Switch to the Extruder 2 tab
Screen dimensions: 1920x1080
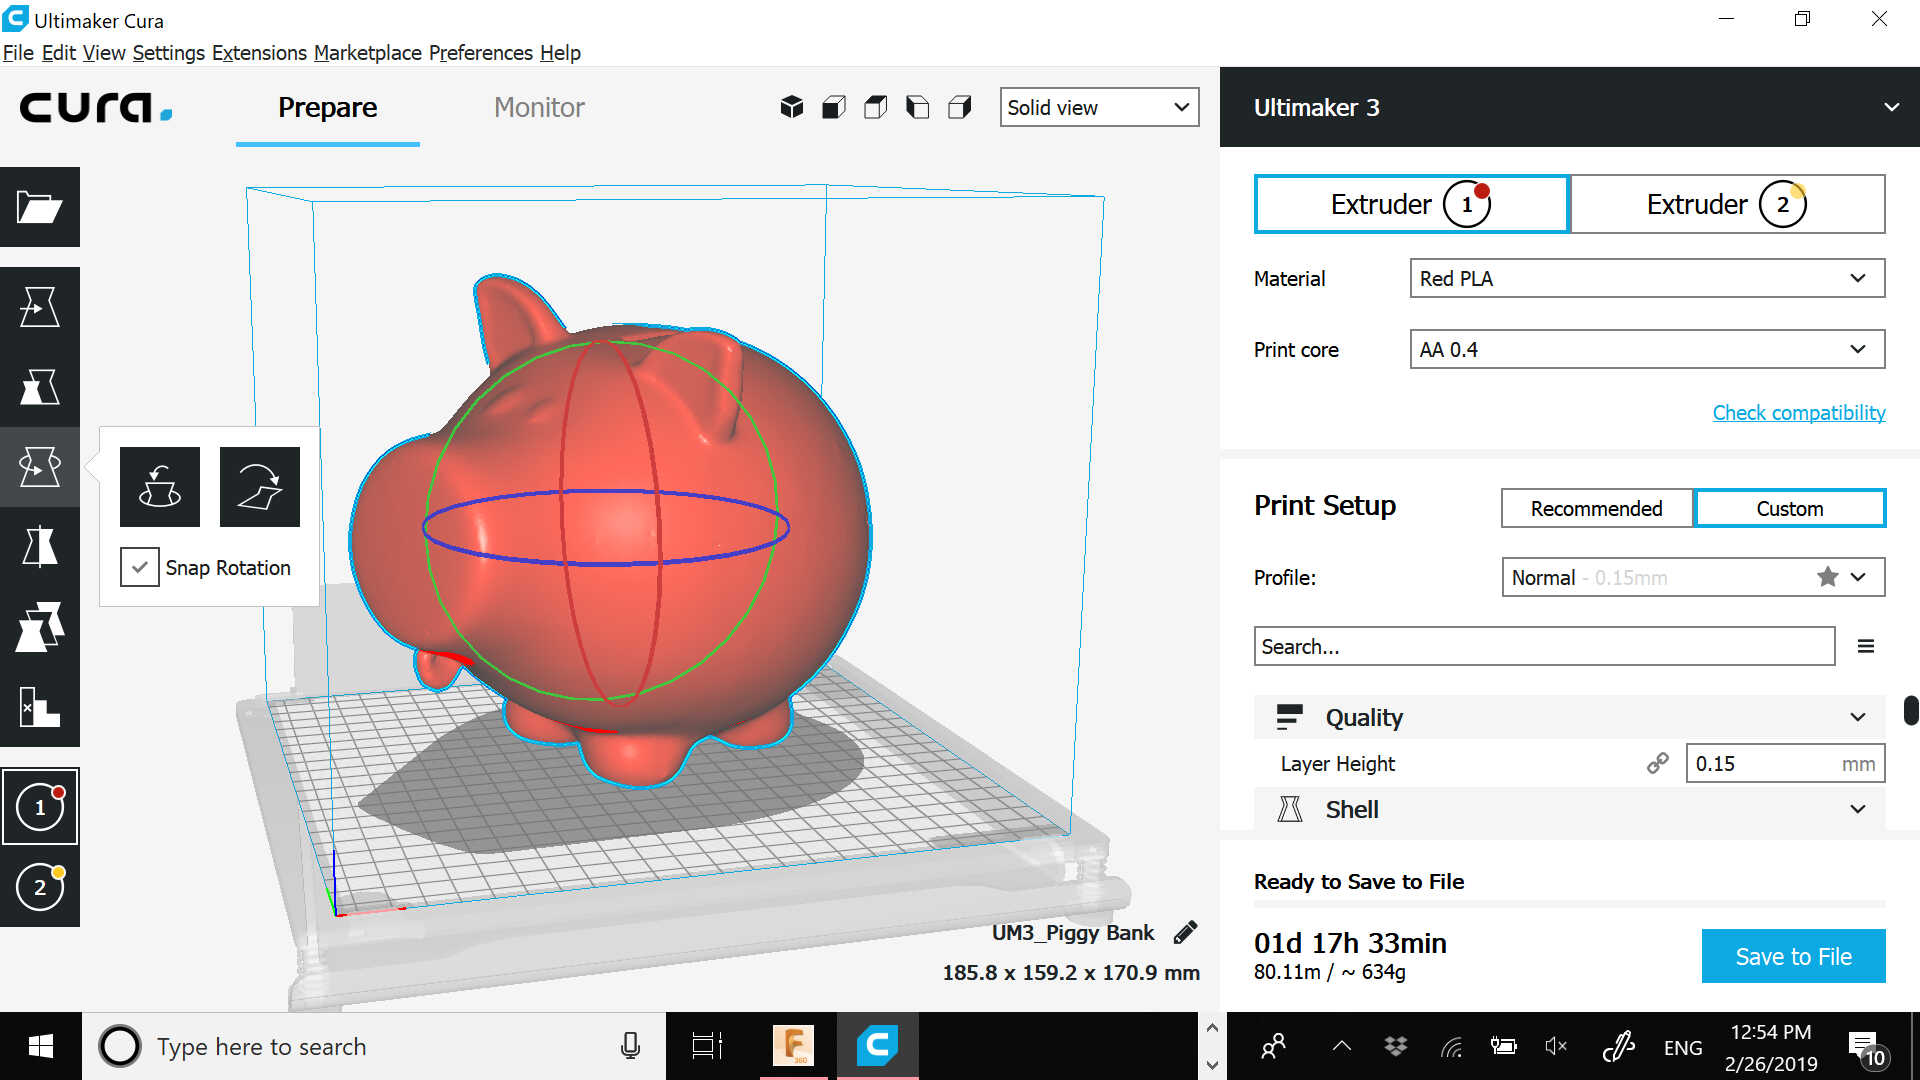click(1727, 204)
